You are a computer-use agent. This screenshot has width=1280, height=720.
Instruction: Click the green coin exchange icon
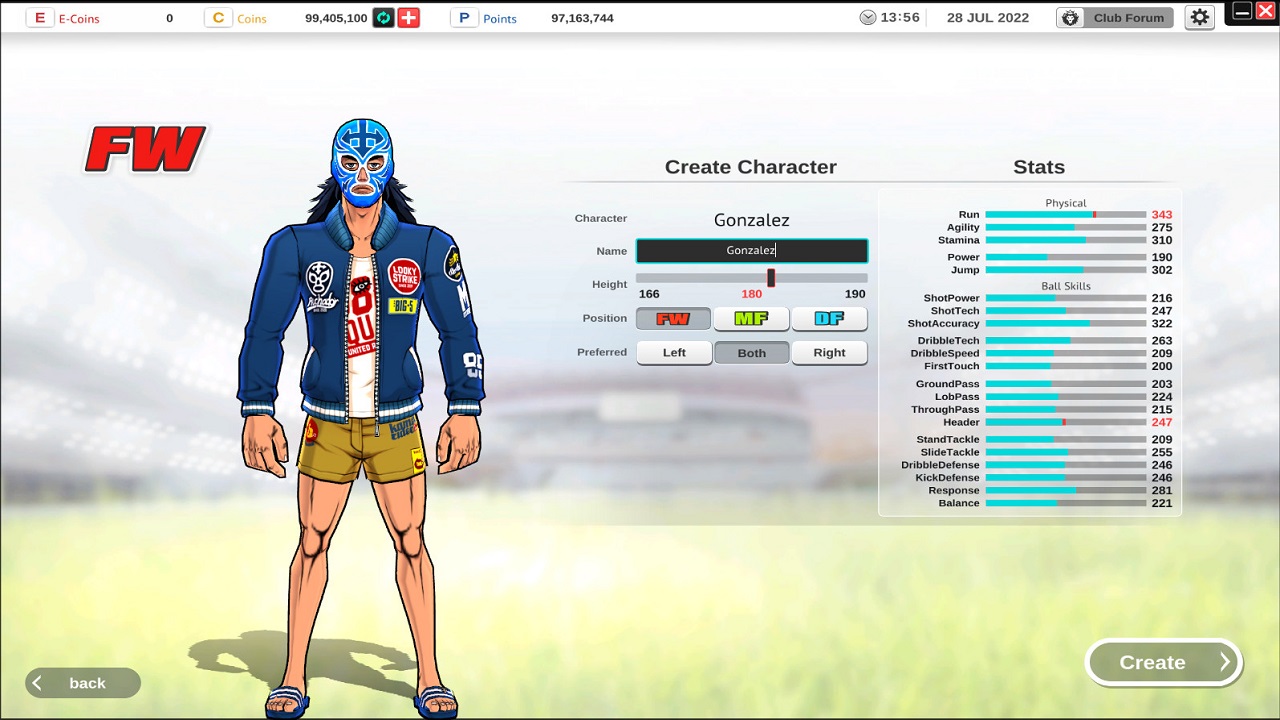coord(383,18)
